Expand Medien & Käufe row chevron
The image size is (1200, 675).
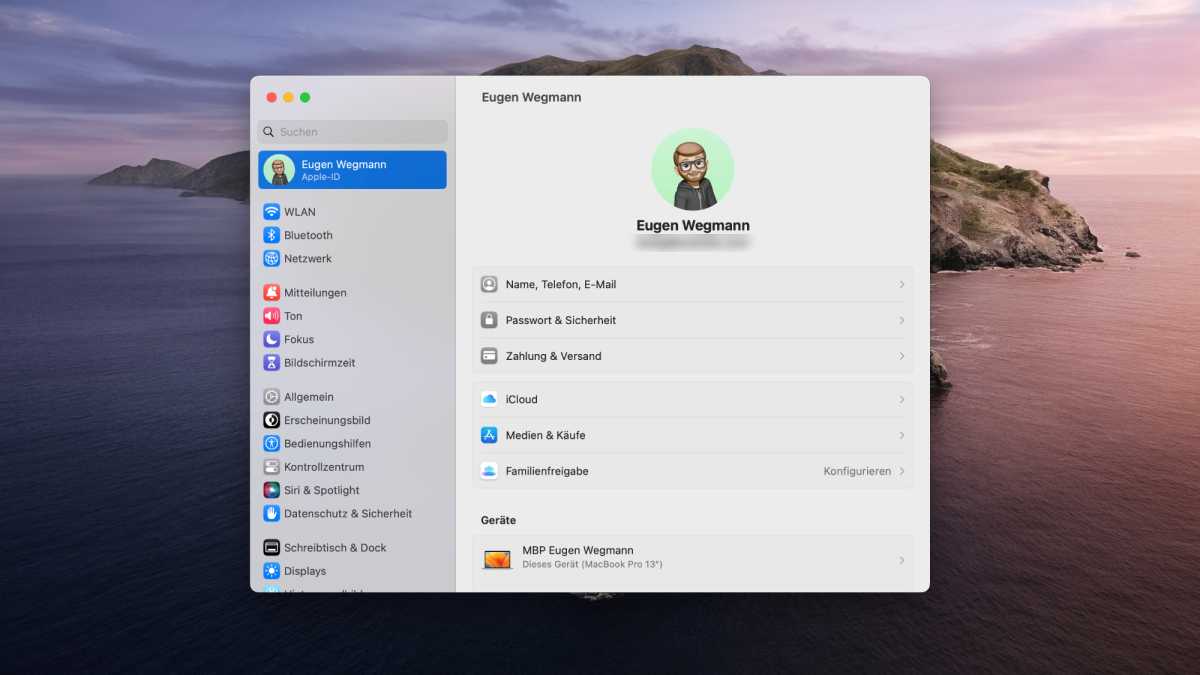[901, 435]
